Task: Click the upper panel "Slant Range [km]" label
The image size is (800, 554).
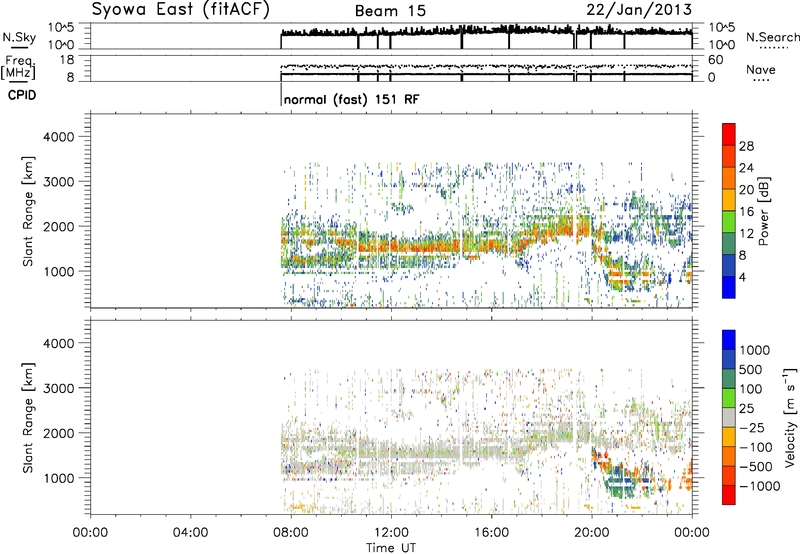Action: (28, 211)
